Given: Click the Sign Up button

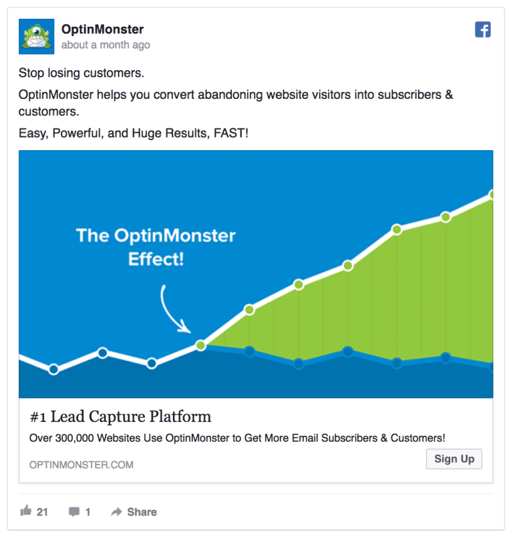Looking at the screenshot, I should tap(454, 459).
